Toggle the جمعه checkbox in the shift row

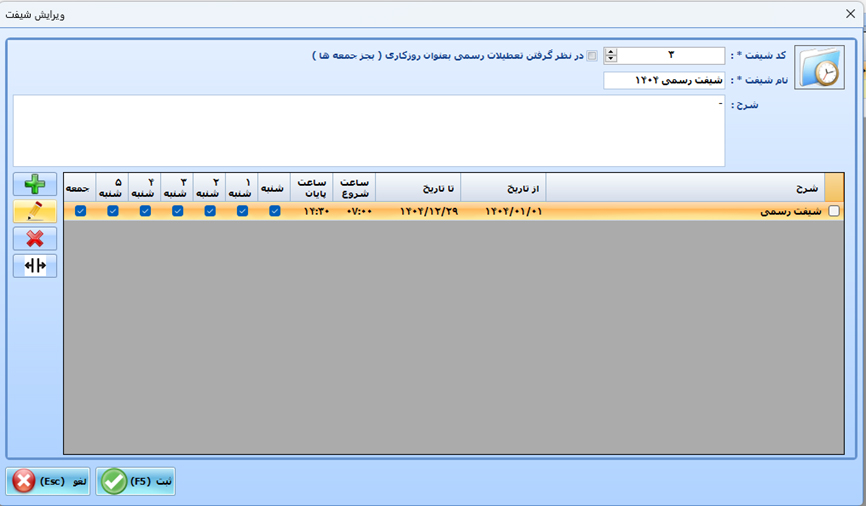coord(80,211)
